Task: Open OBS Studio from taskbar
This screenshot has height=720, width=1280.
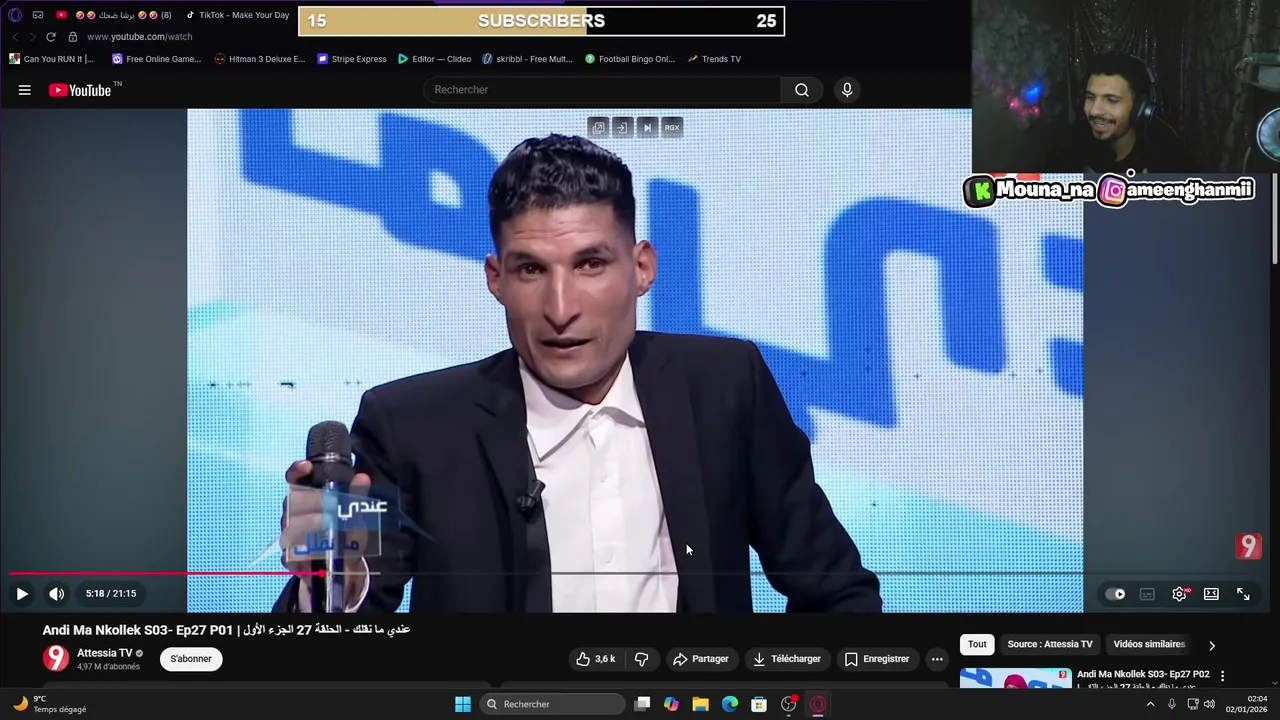Action: click(x=789, y=704)
